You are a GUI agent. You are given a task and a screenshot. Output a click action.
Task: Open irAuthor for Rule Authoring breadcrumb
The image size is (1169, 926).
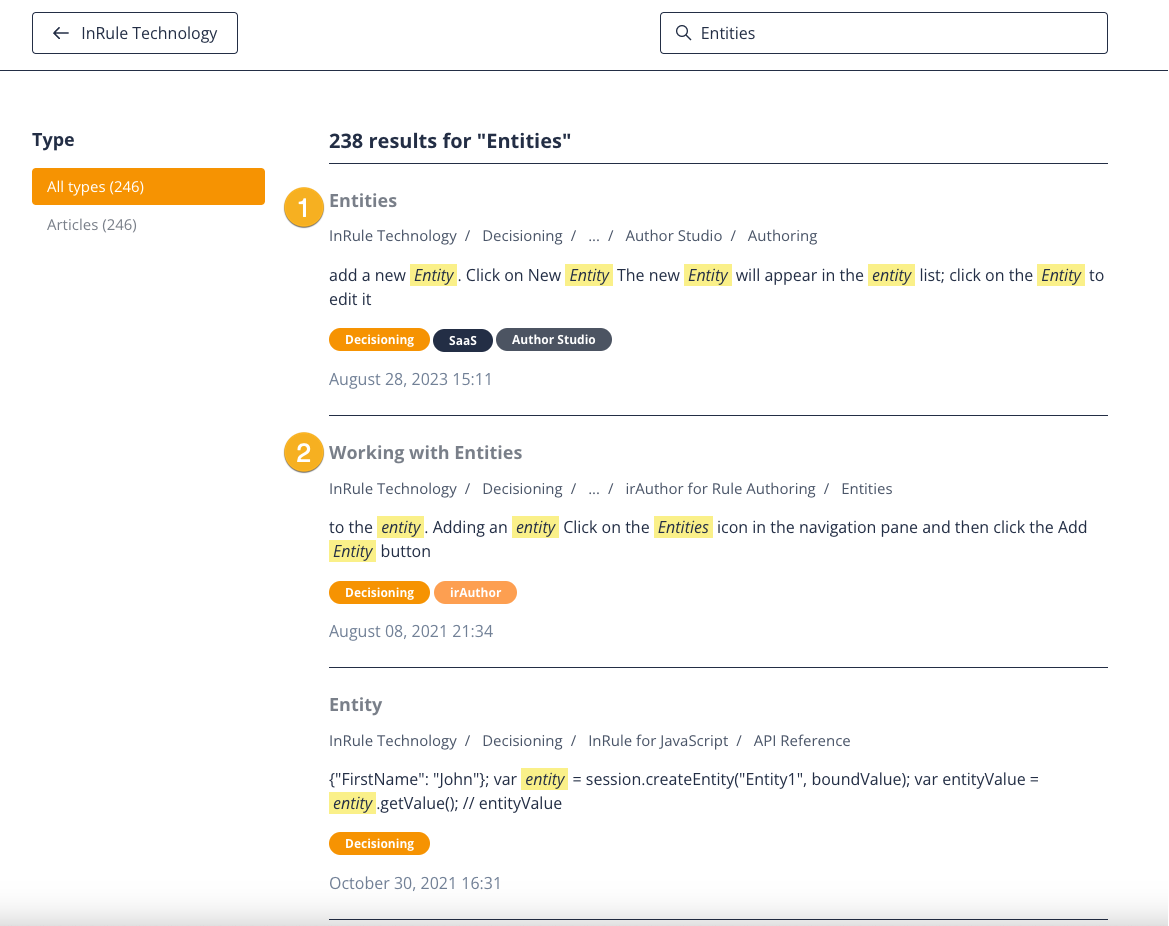click(720, 489)
